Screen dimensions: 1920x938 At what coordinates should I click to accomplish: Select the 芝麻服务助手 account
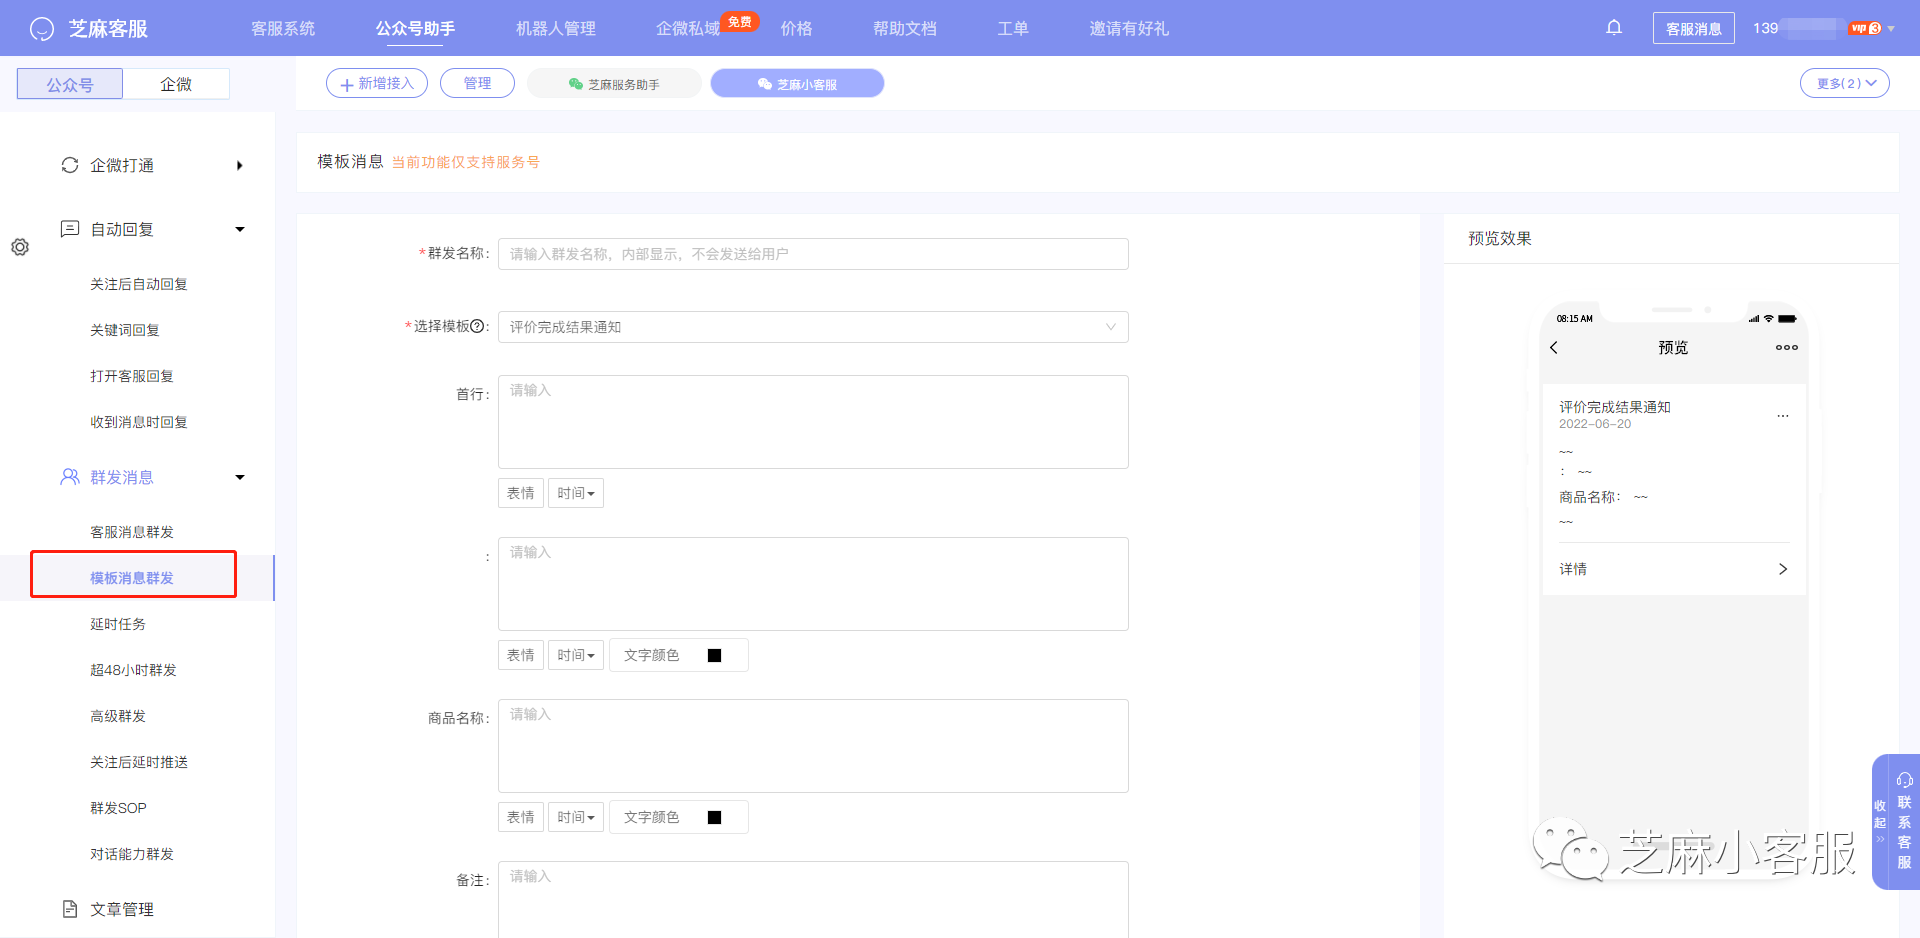[x=614, y=84]
